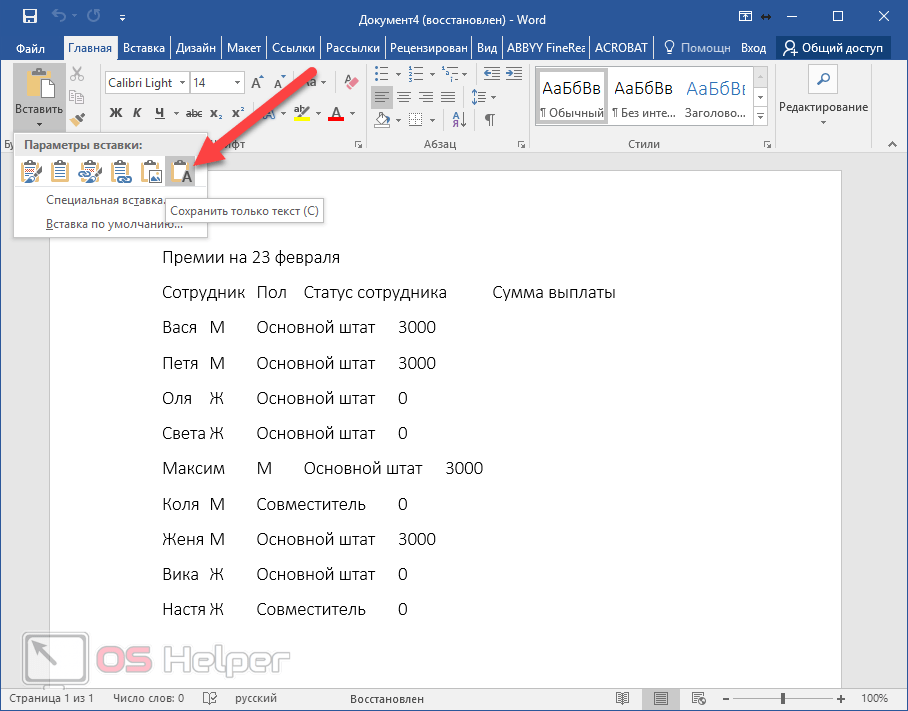
Task: Click the Format Painter brush icon
Action: coord(78,120)
